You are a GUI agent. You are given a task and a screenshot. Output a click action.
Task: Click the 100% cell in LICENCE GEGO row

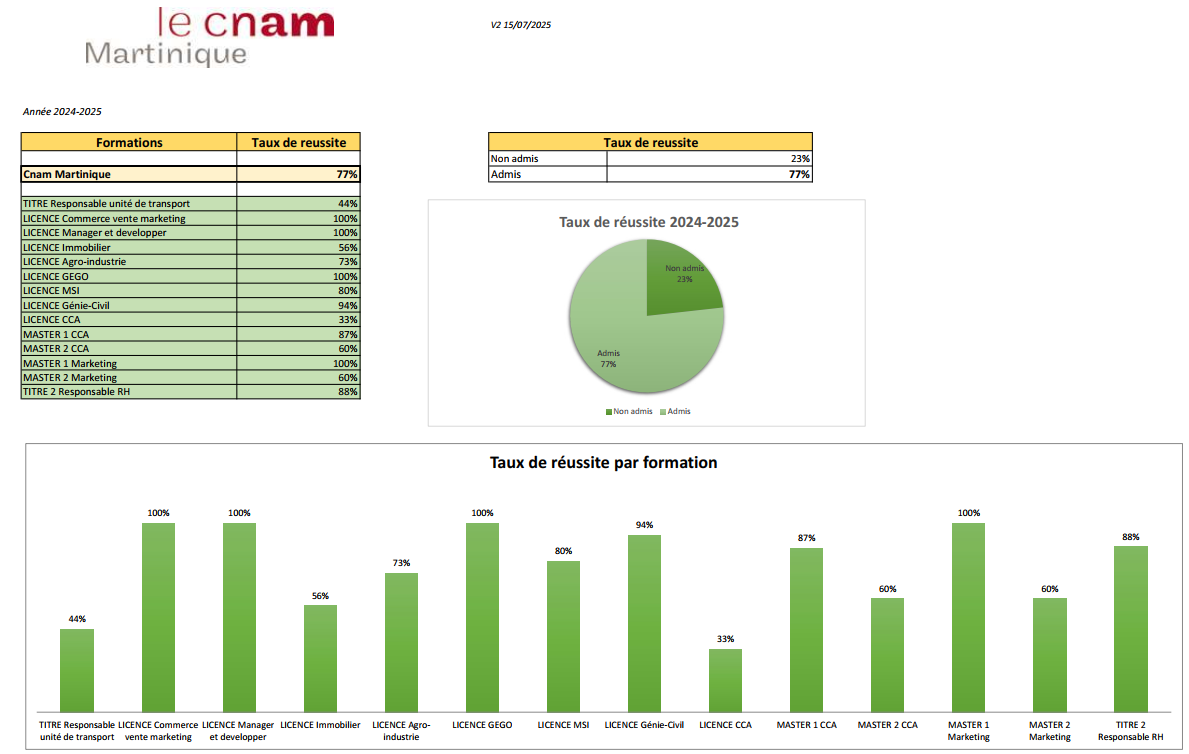(299, 276)
